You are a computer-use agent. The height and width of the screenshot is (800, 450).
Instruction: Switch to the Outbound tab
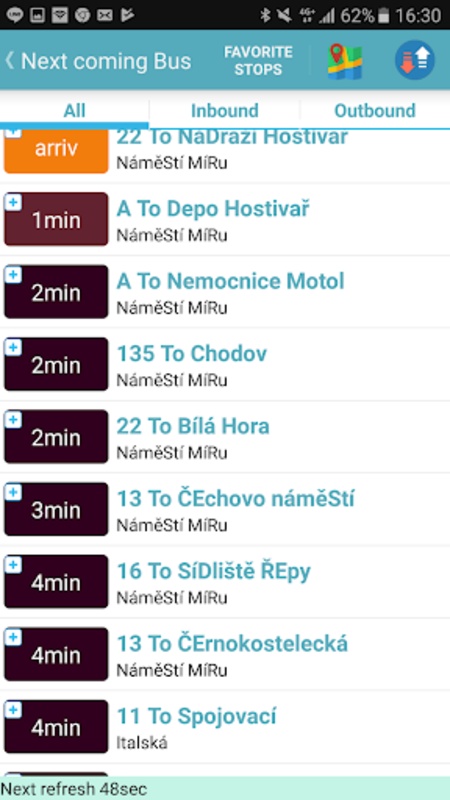pyautogui.click(x=375, y=110)
